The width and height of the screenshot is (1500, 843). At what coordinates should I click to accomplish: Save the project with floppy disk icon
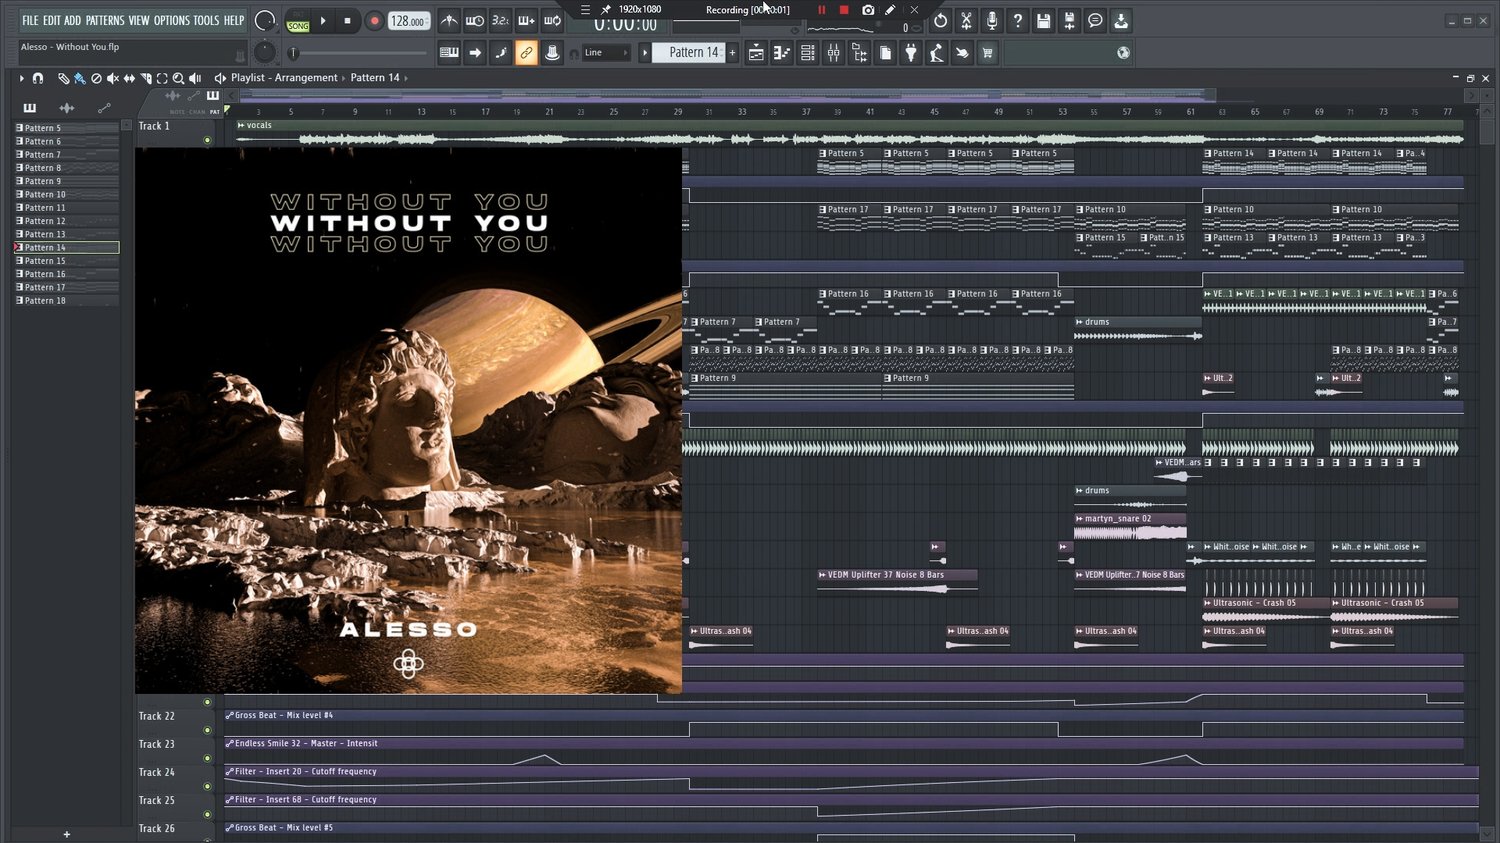pos(1043,20)
